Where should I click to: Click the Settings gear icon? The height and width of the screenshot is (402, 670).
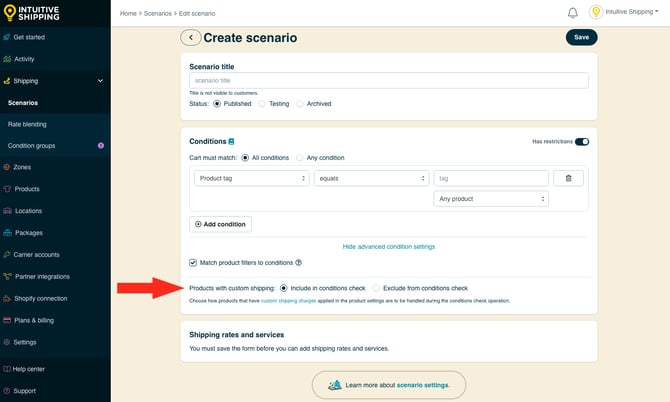point(6,342)
